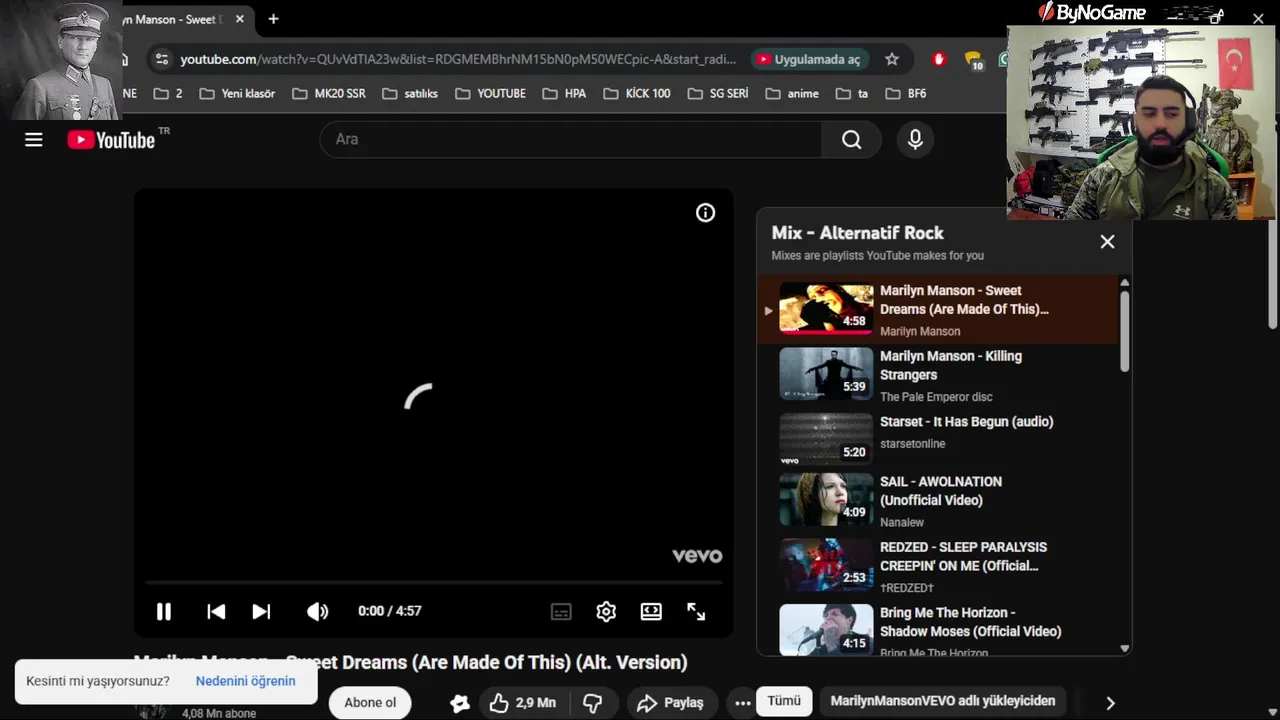Screen dimensions: 1280x720
Task: Open the HPA bookmark folder
Action: (564, 93)
